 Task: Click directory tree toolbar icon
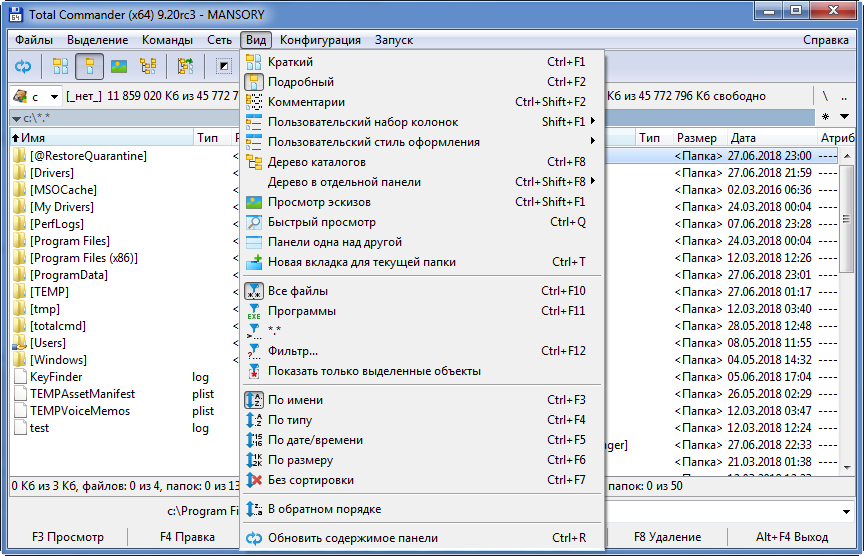tap(148, 67)
